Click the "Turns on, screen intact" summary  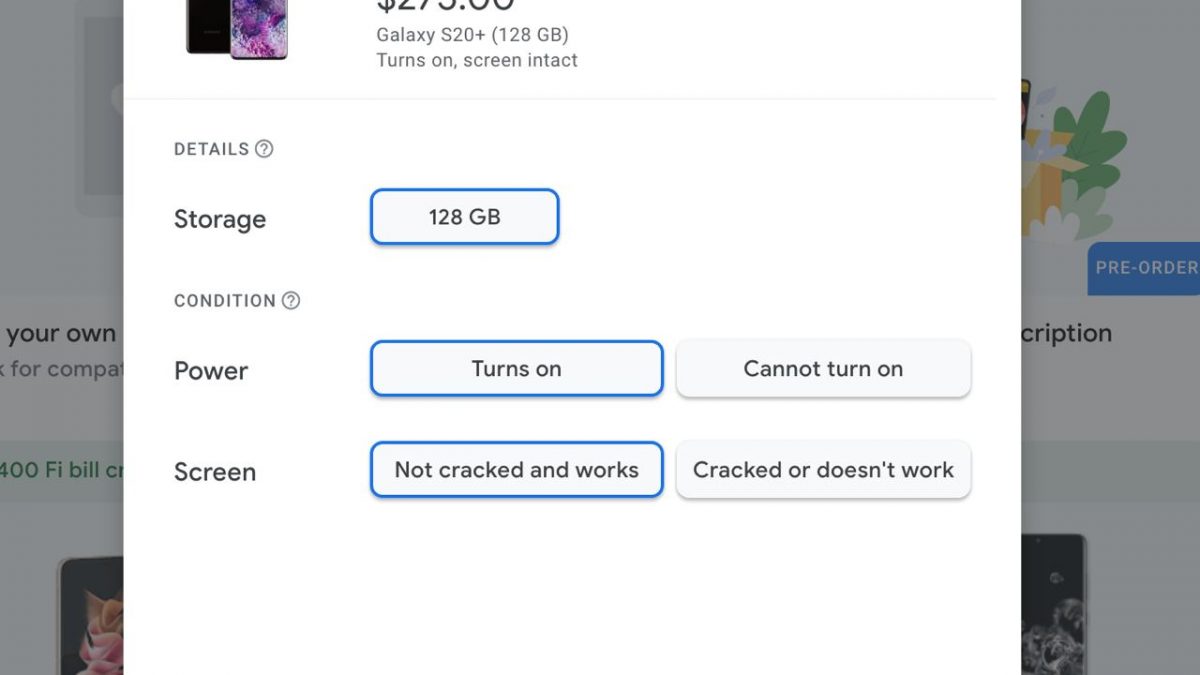(477, 60)
